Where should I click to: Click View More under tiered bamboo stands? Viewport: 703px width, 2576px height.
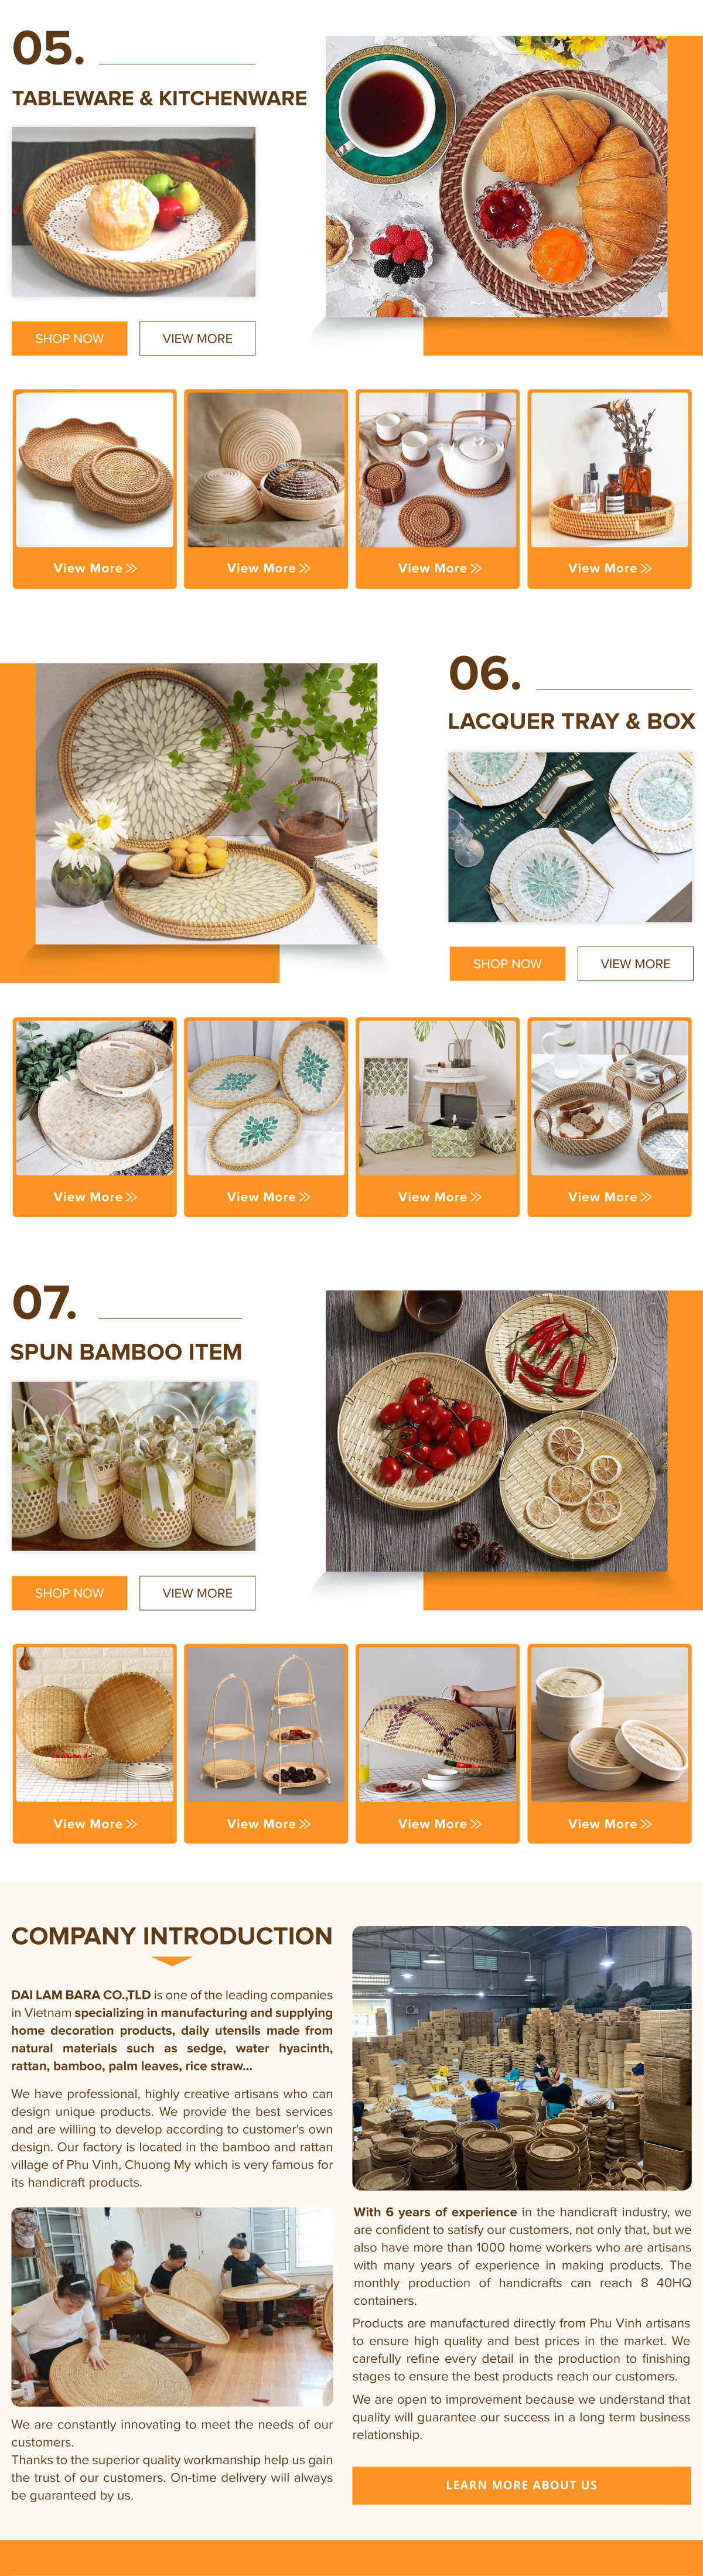[x=267, y=1824]
